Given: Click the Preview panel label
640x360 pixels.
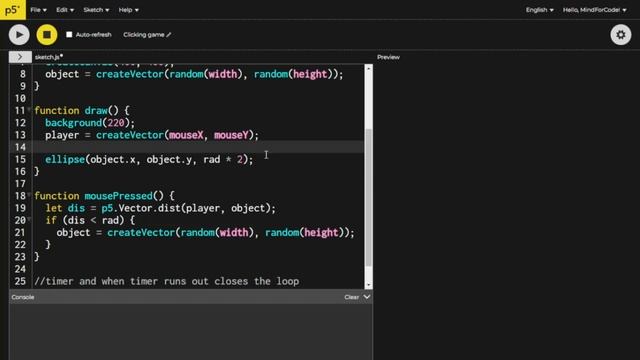Looking at the screenshot, I should [388, 57].
